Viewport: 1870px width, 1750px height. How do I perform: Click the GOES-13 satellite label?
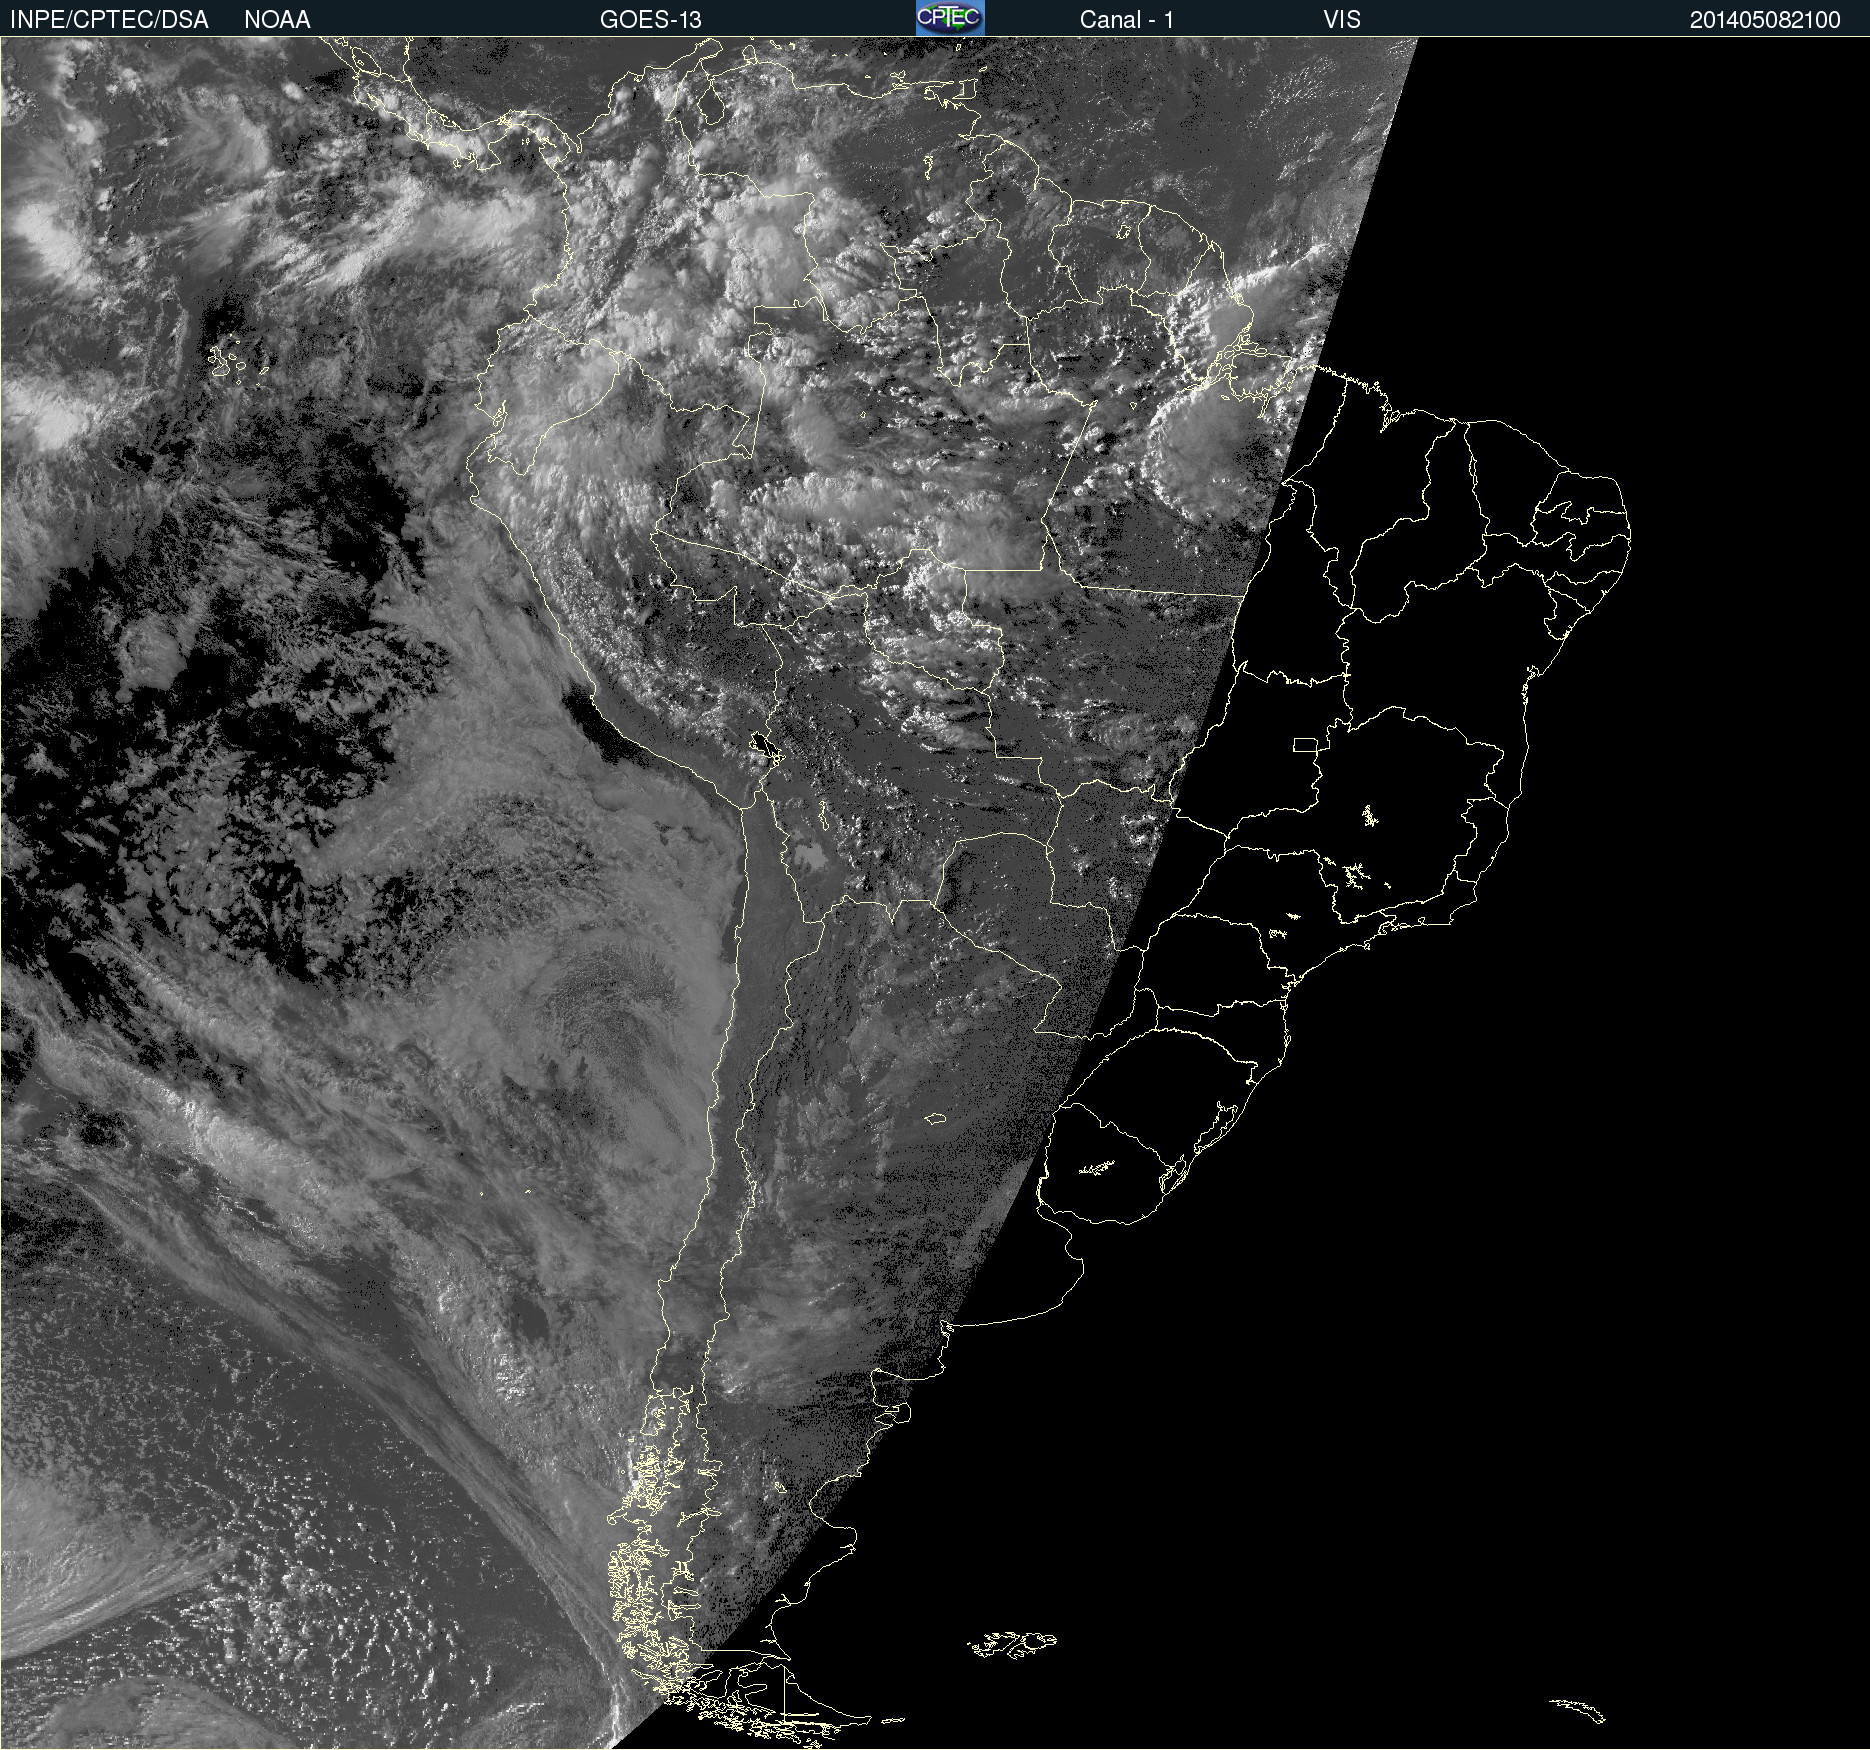click(650, 19)
